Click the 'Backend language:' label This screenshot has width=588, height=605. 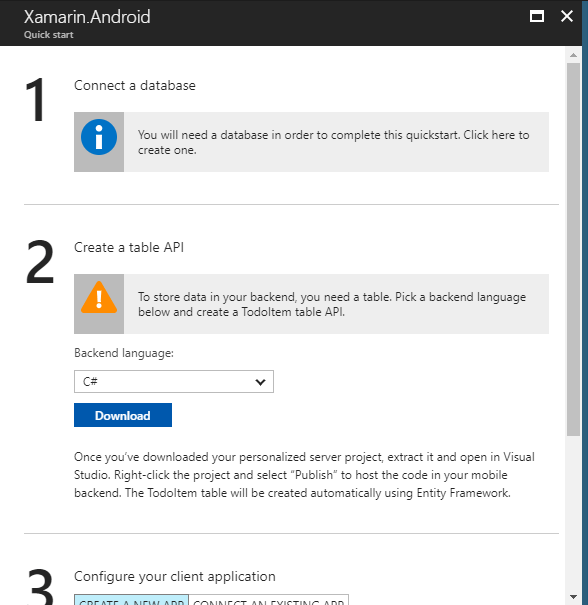(124, 353)
